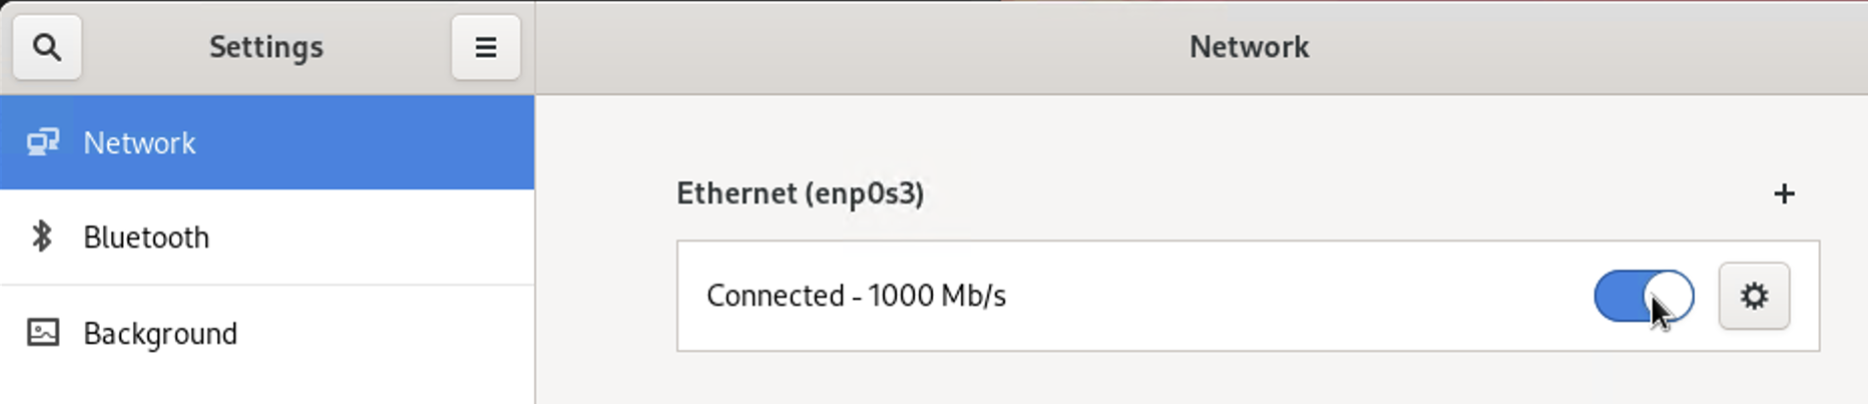Click the empty right side of the Background row
Image resolution: width=1868 pixels, height=404 pixels.
400,333
